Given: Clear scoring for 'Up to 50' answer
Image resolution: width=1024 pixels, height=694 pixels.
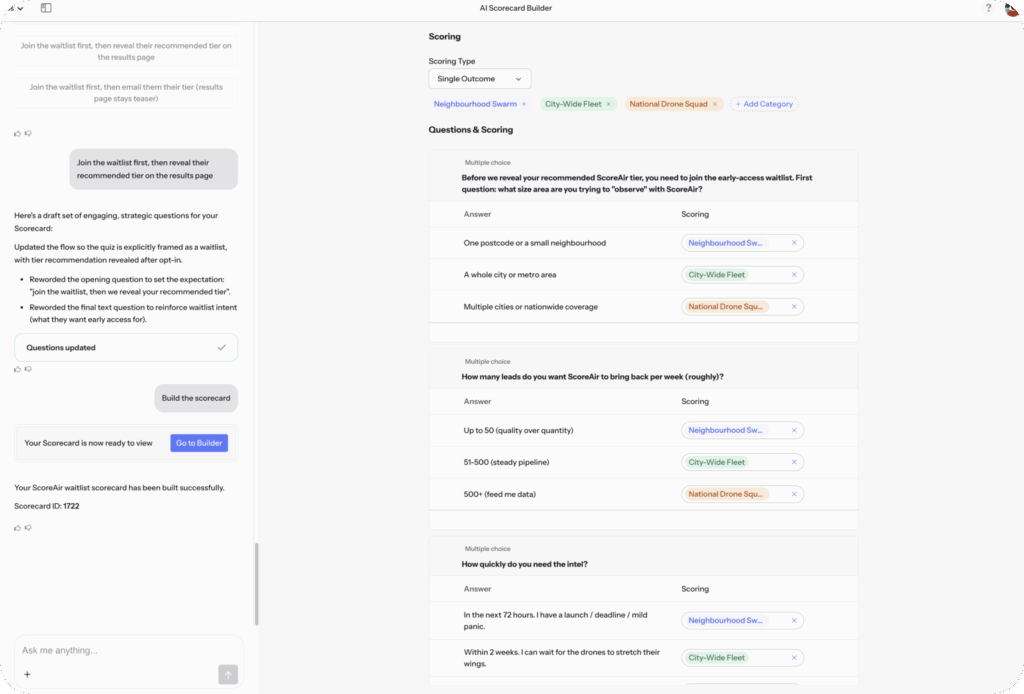Looking at the screenshot, I should (x=794, y=431).
